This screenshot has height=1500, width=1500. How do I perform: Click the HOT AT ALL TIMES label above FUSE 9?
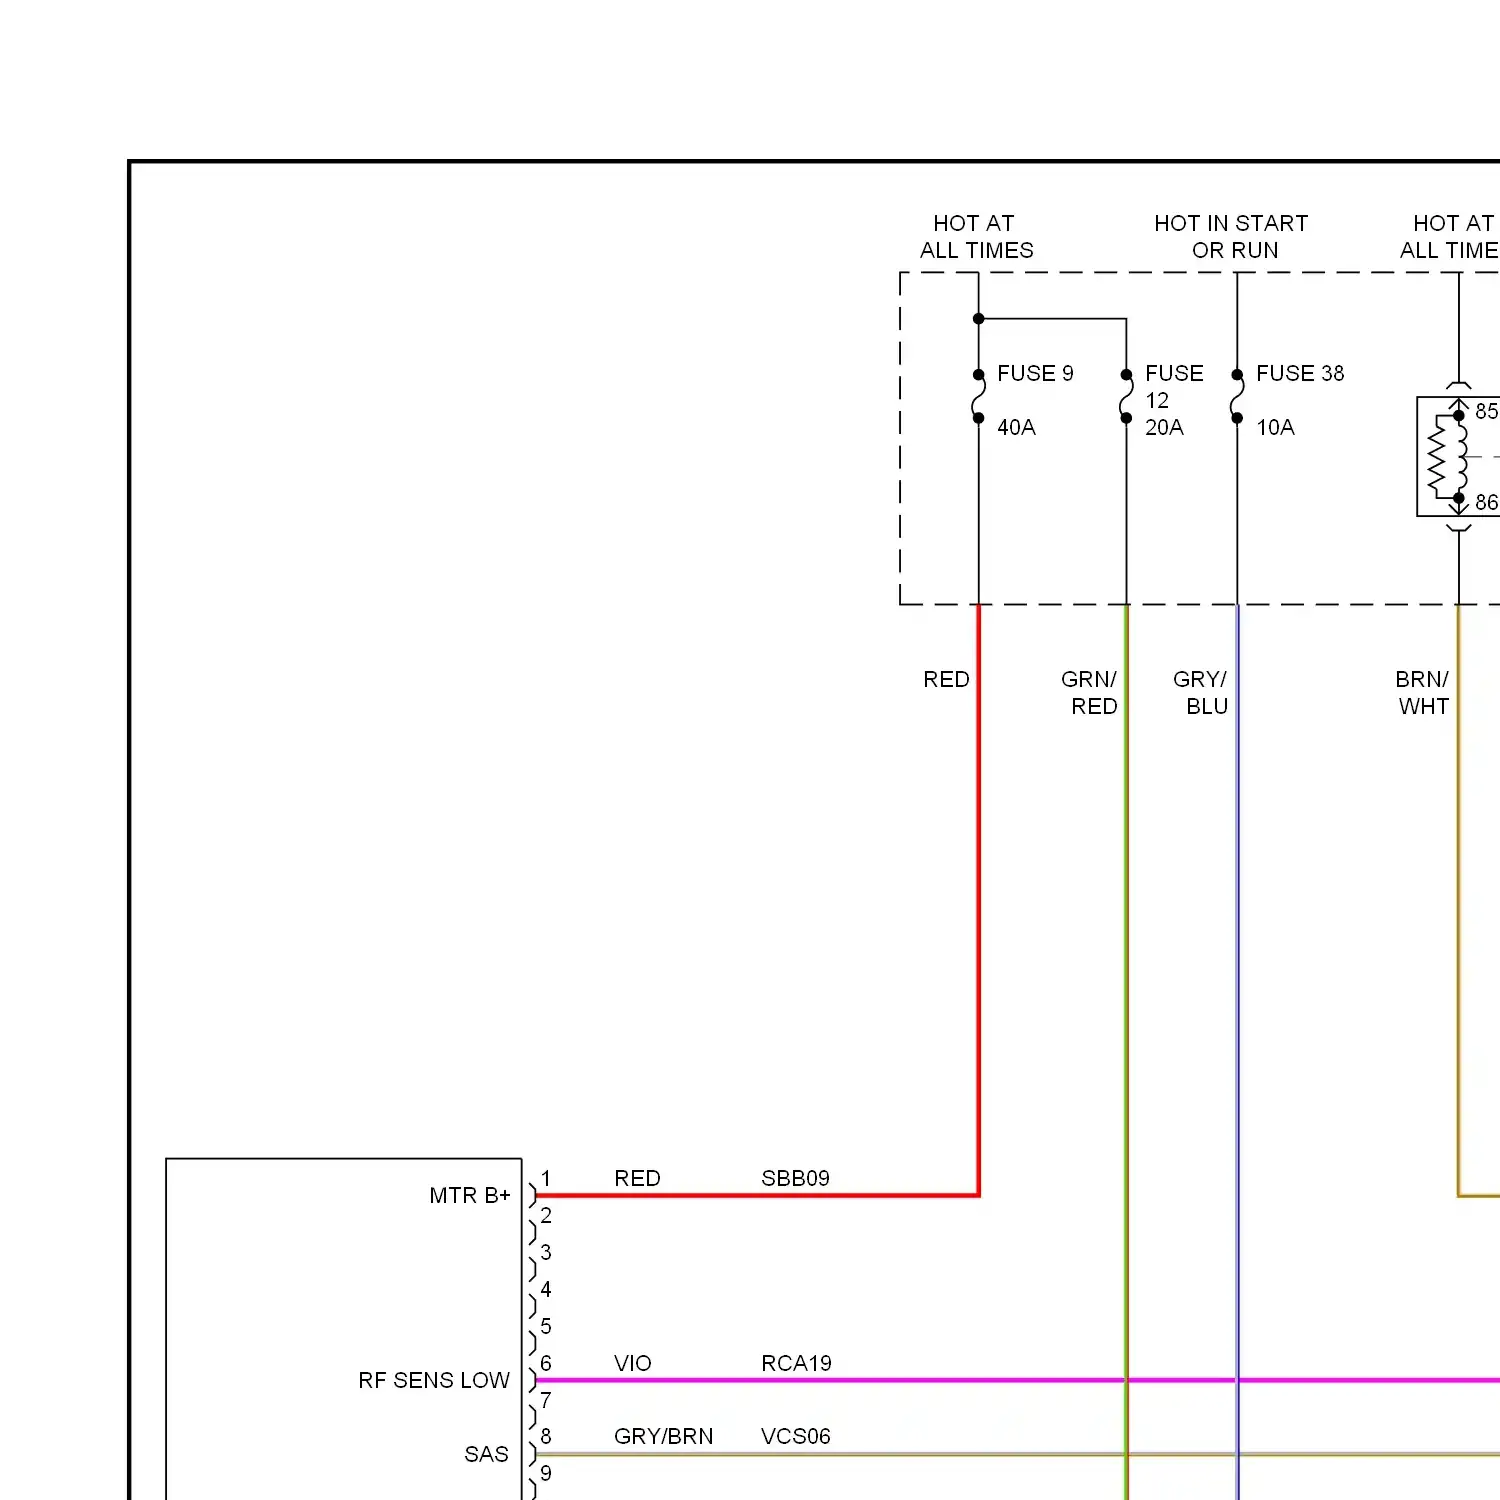(976, 237)
